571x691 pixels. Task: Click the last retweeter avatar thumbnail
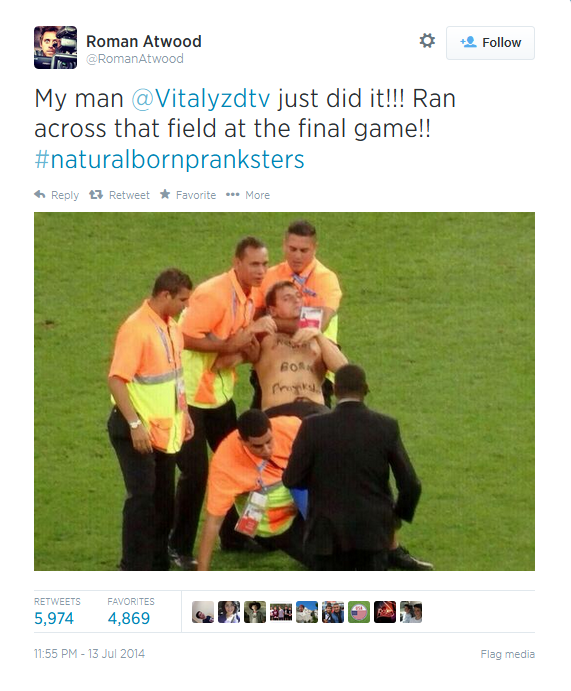pyautogui.click(x=411, y=612)
